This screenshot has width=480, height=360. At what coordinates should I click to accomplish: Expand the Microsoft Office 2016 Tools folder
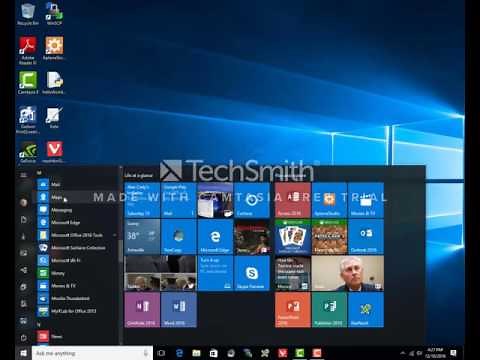pos(77,235)
